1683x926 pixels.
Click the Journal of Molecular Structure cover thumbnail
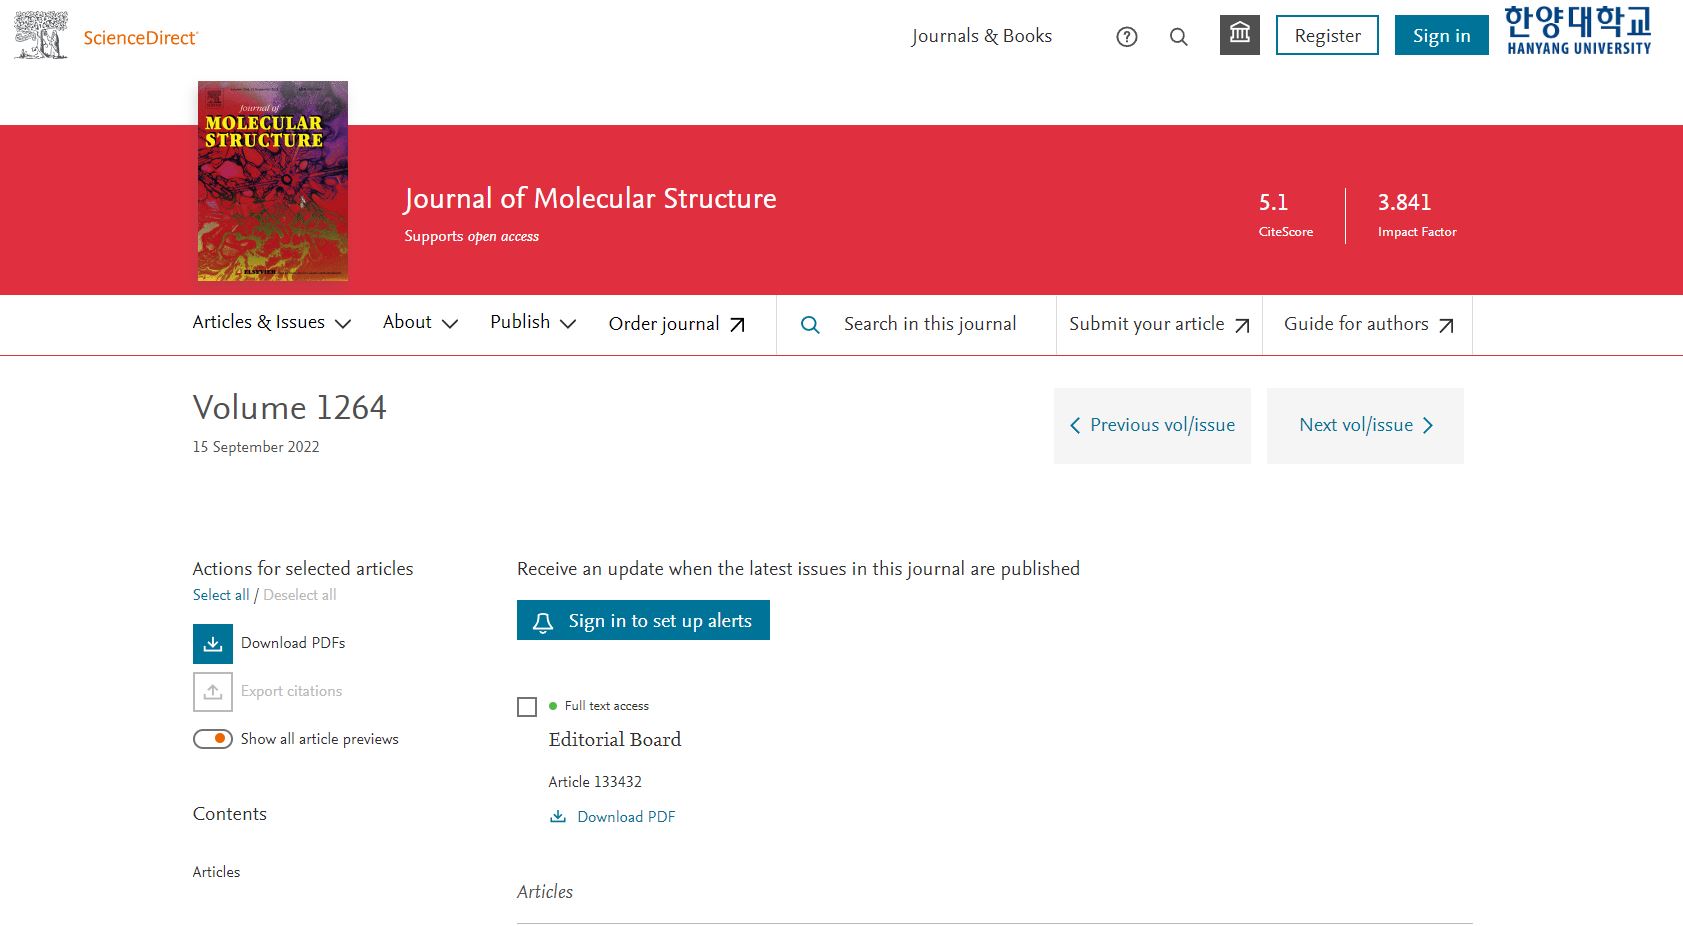[273, 181]
